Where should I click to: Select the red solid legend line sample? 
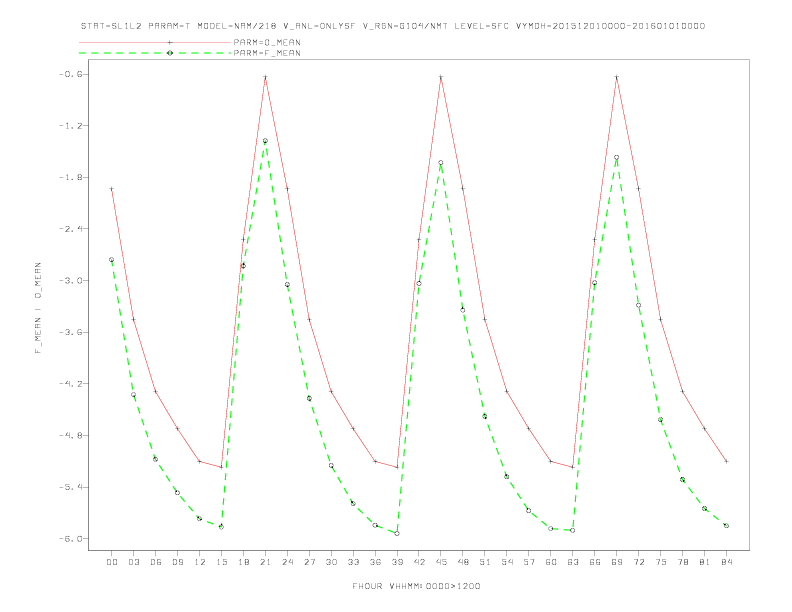point(155,42)
